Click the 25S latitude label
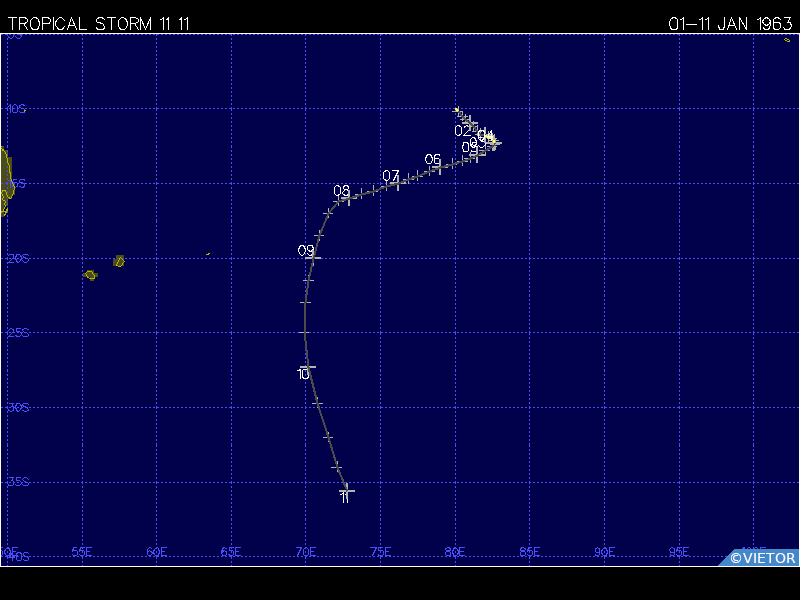The width and height of the screenshot is (800, 600). click(18, 333)
